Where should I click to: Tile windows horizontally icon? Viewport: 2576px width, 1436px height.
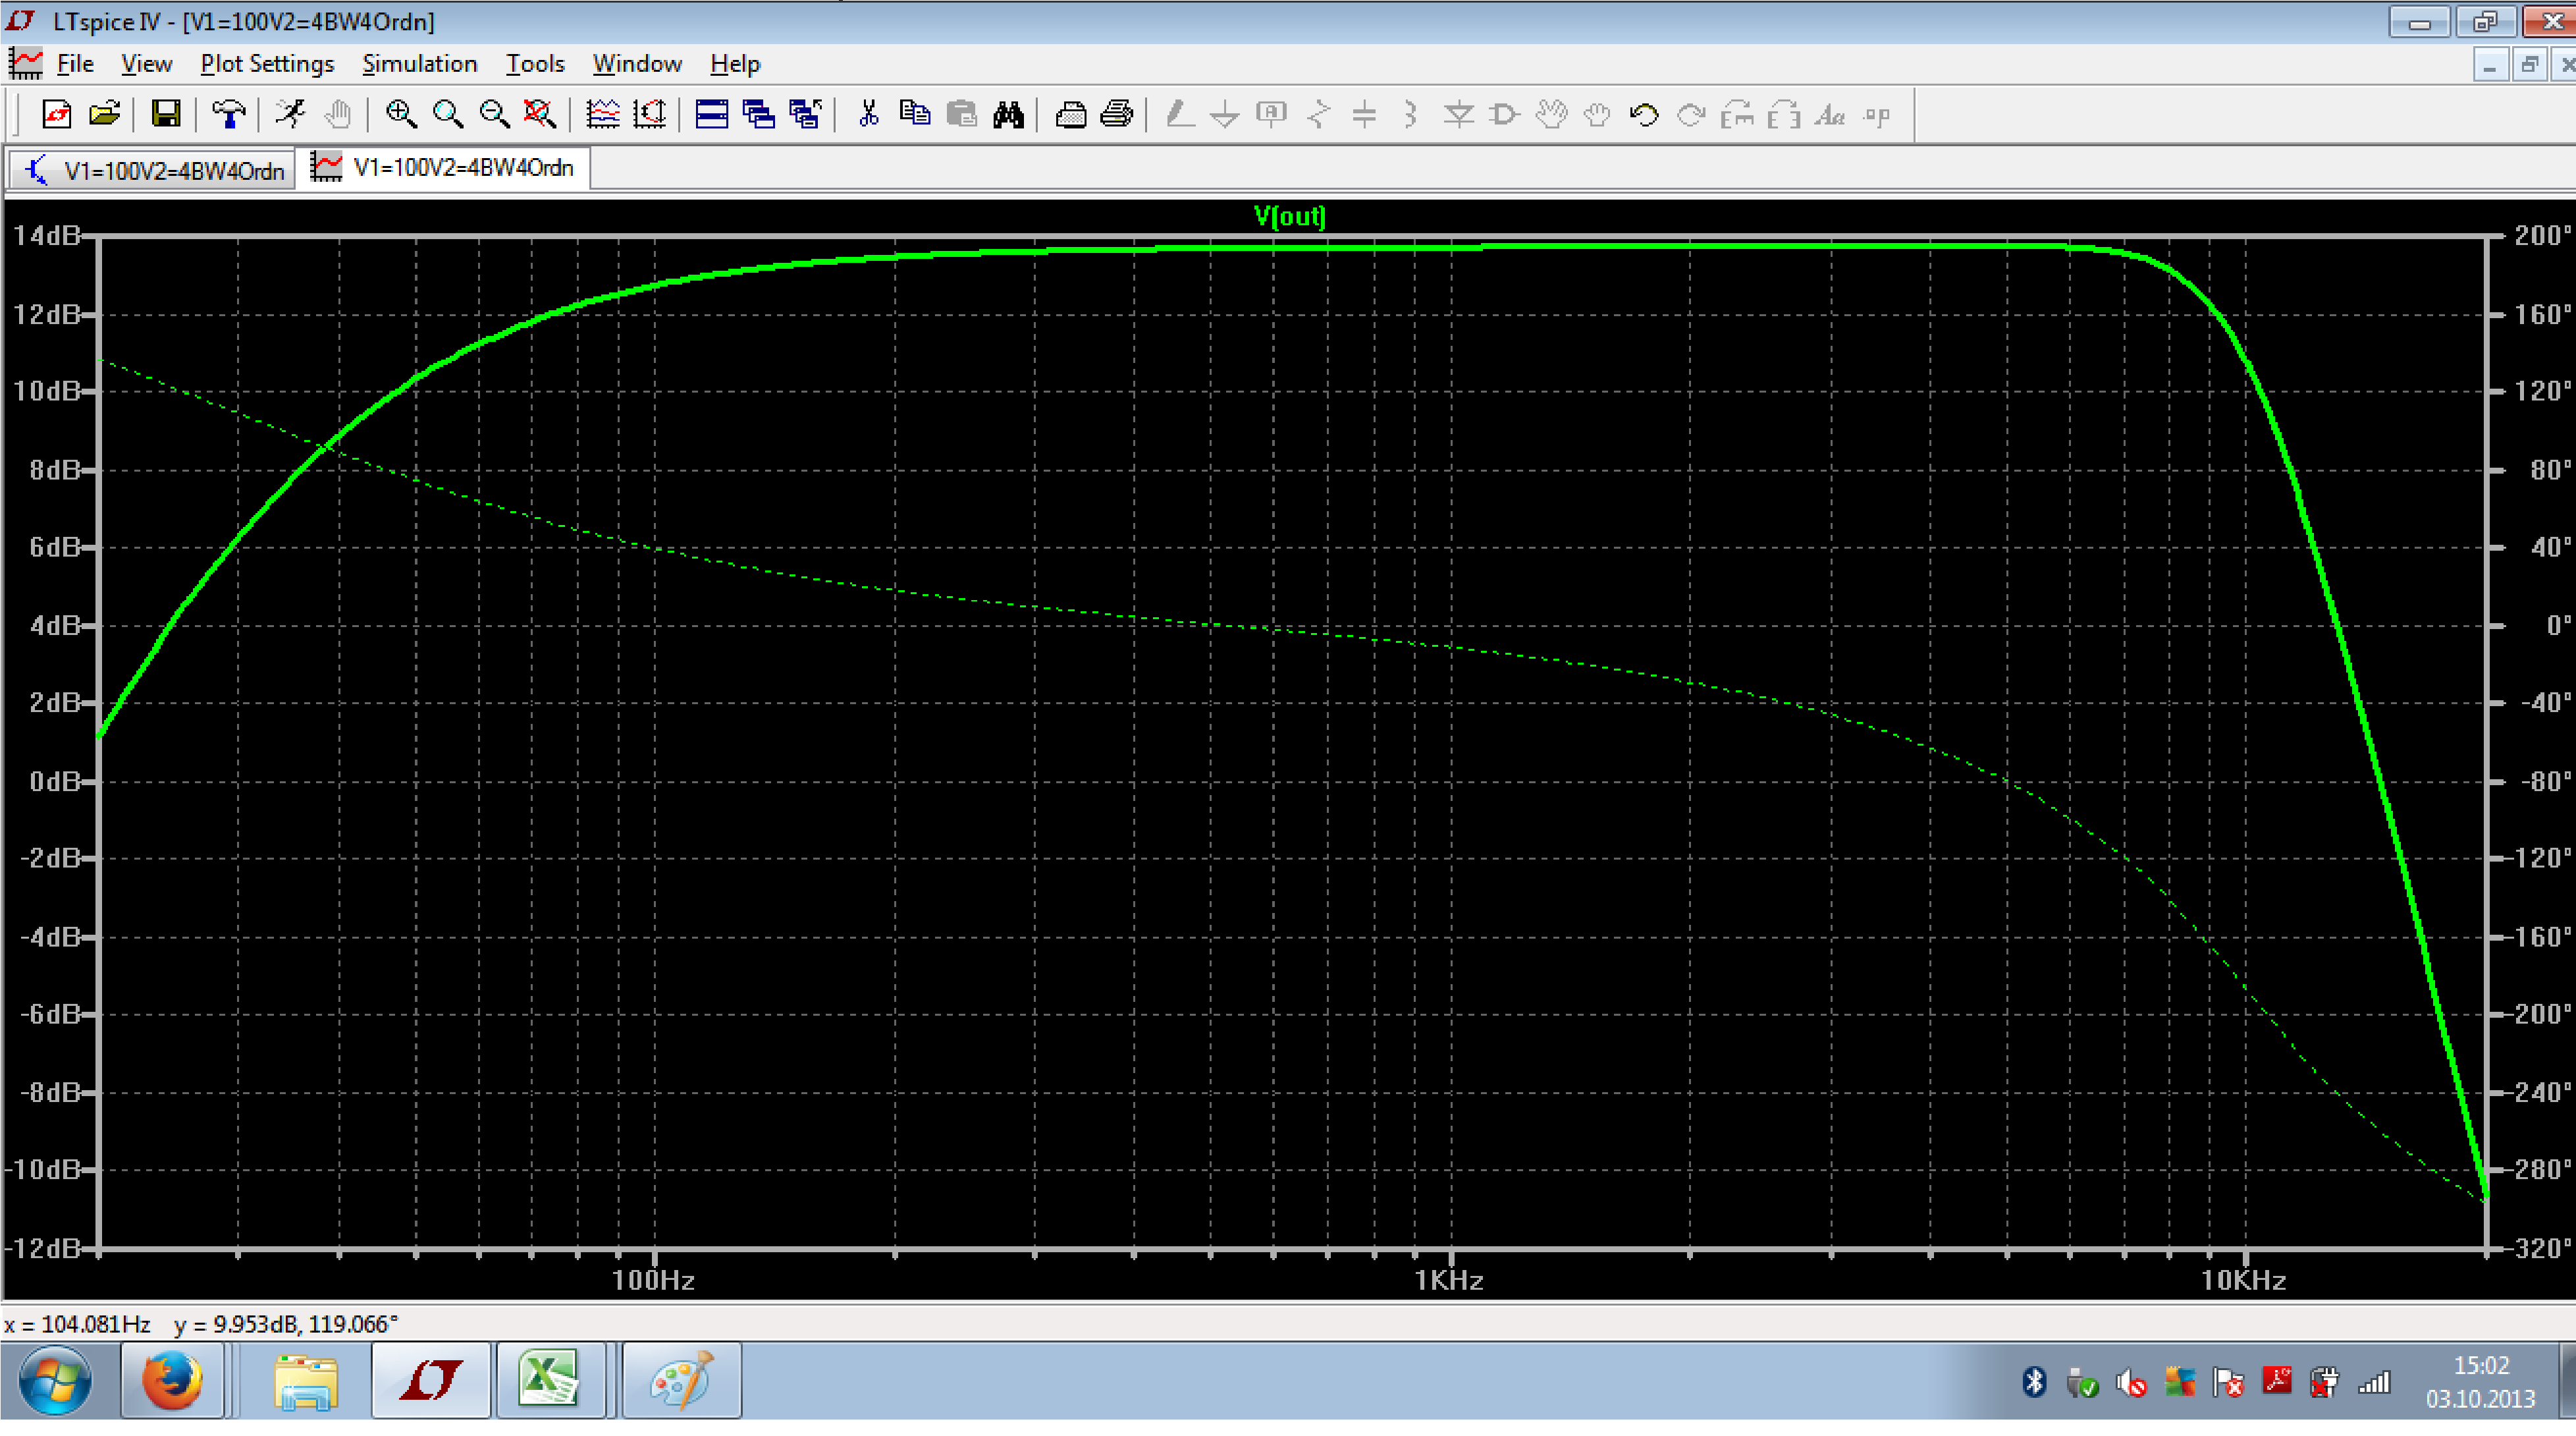[712, 114]
